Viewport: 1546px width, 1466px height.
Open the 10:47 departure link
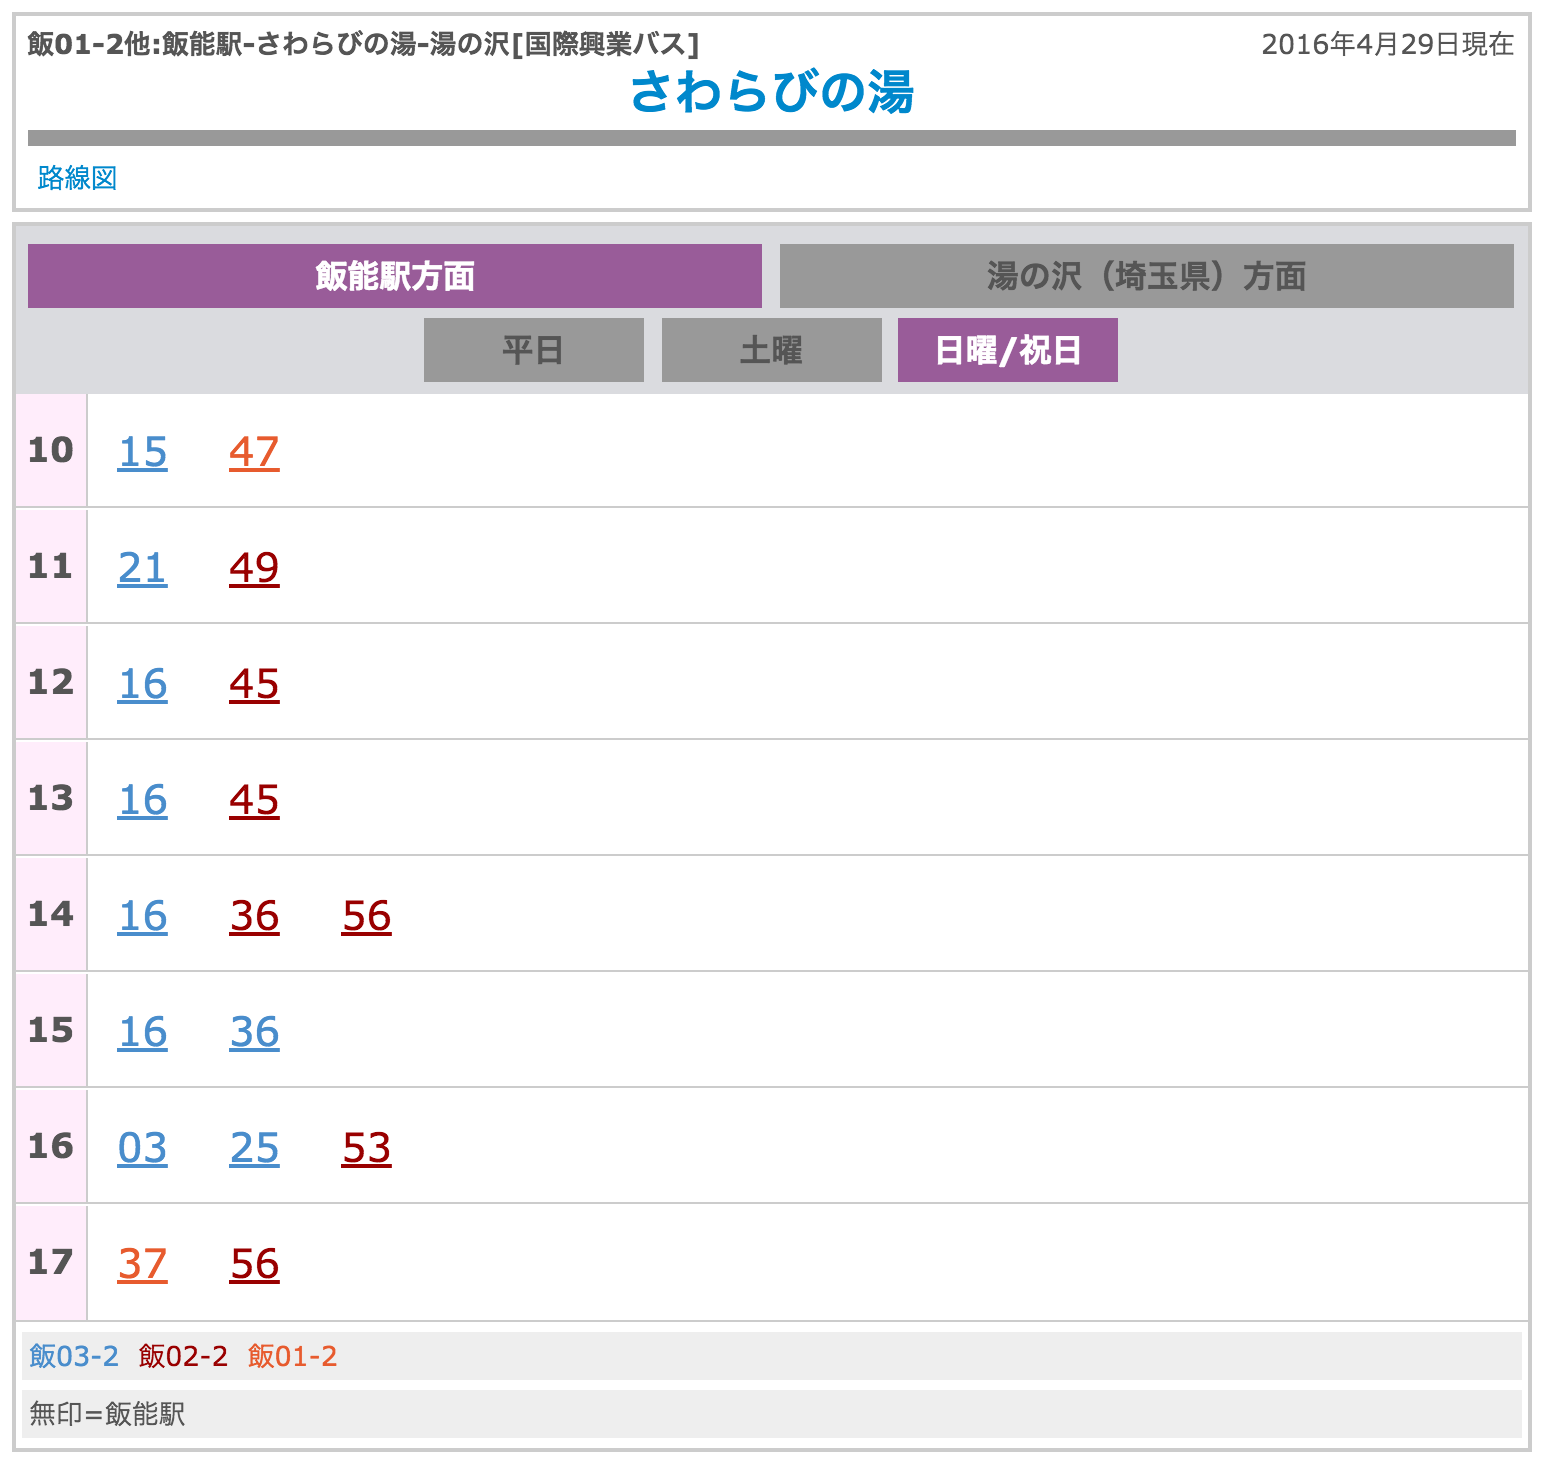coord(254,452)
